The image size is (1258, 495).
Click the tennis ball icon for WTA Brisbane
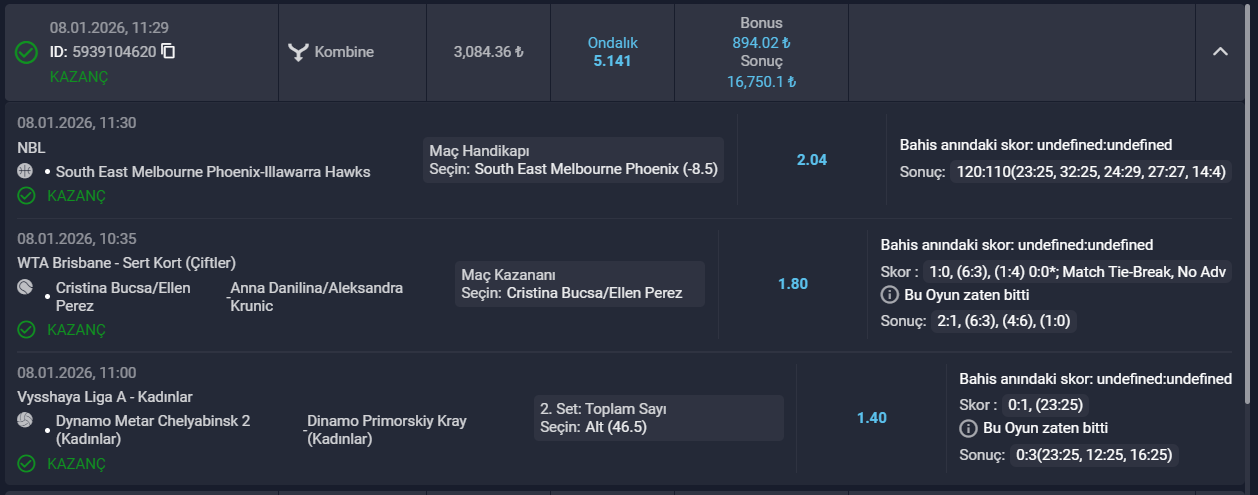coord(26,287)
